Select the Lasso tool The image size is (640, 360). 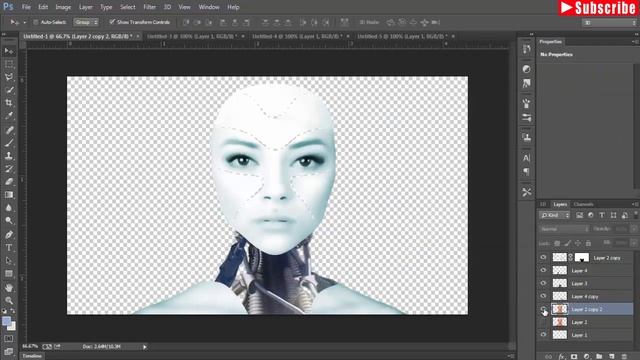pos(9,77)
